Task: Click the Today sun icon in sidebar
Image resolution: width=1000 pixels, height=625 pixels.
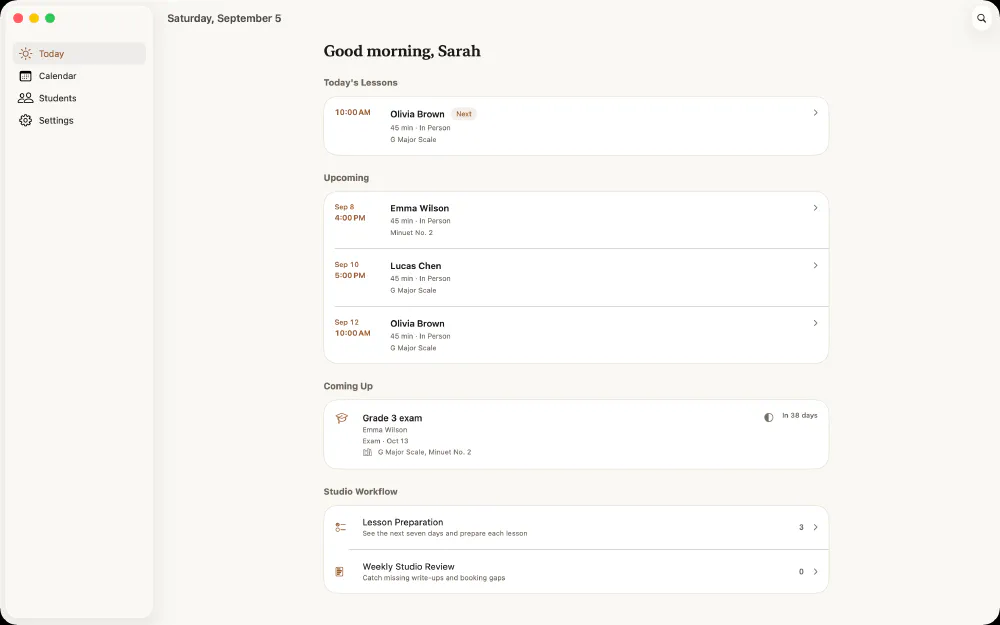Action: [x=26, y=54]
